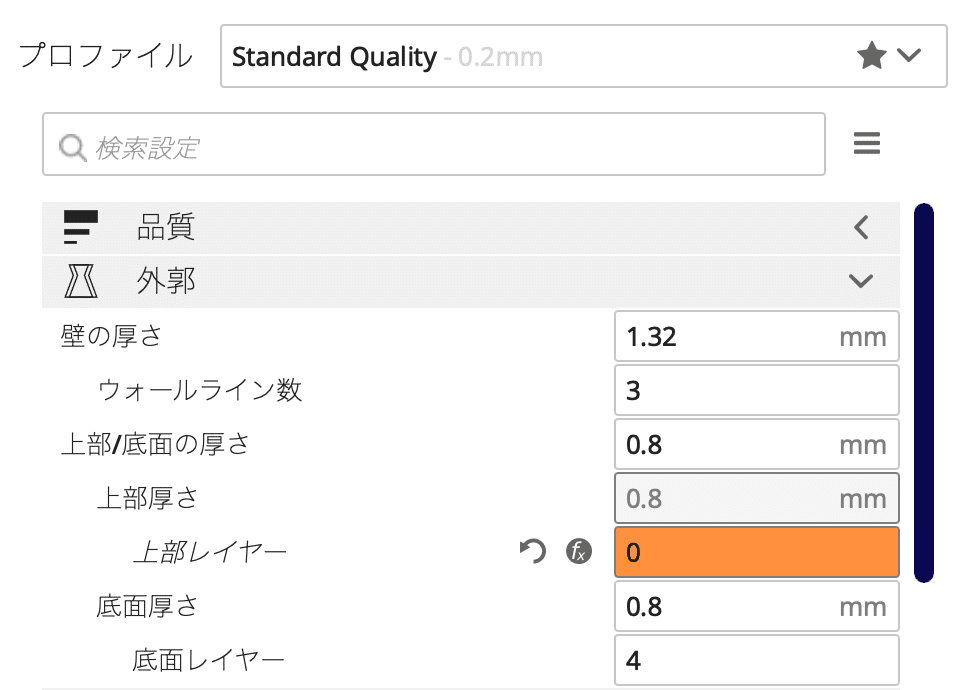968x690 pixels.
Task: Collapse the 外郭 section chevron
Action: pyautogui.click(x=861, y=282)
